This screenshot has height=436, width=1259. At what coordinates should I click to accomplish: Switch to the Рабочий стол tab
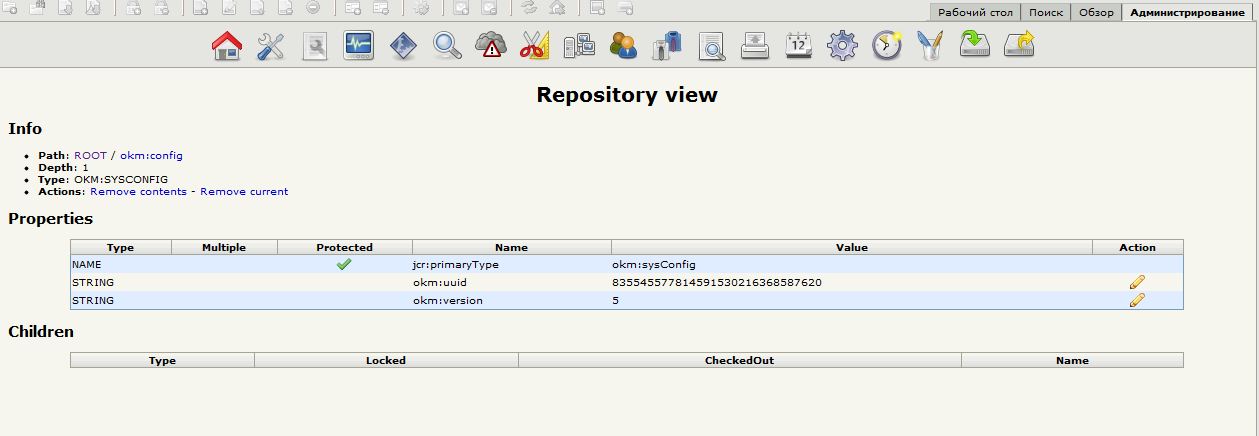(974, 12)
